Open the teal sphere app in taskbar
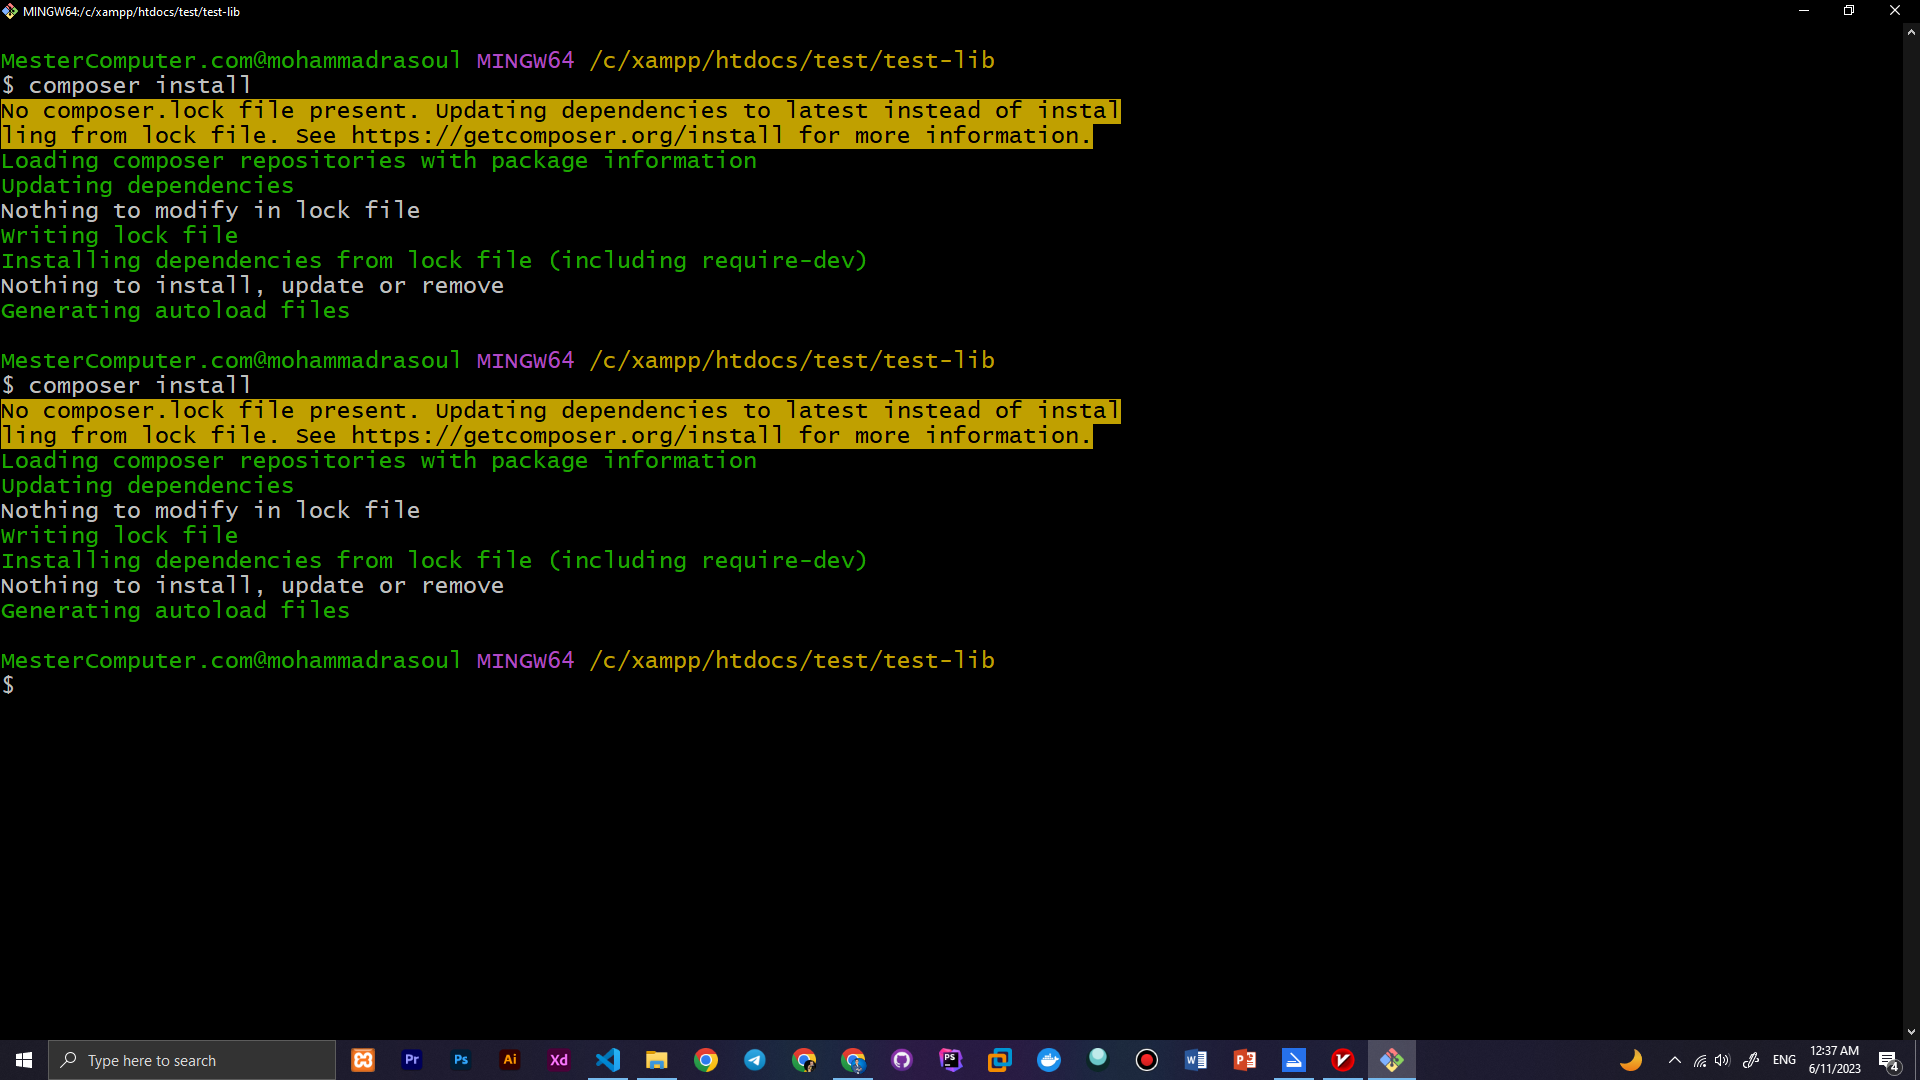Viewport: 1920px width, 1080px height. [x=1098, y=1060]
